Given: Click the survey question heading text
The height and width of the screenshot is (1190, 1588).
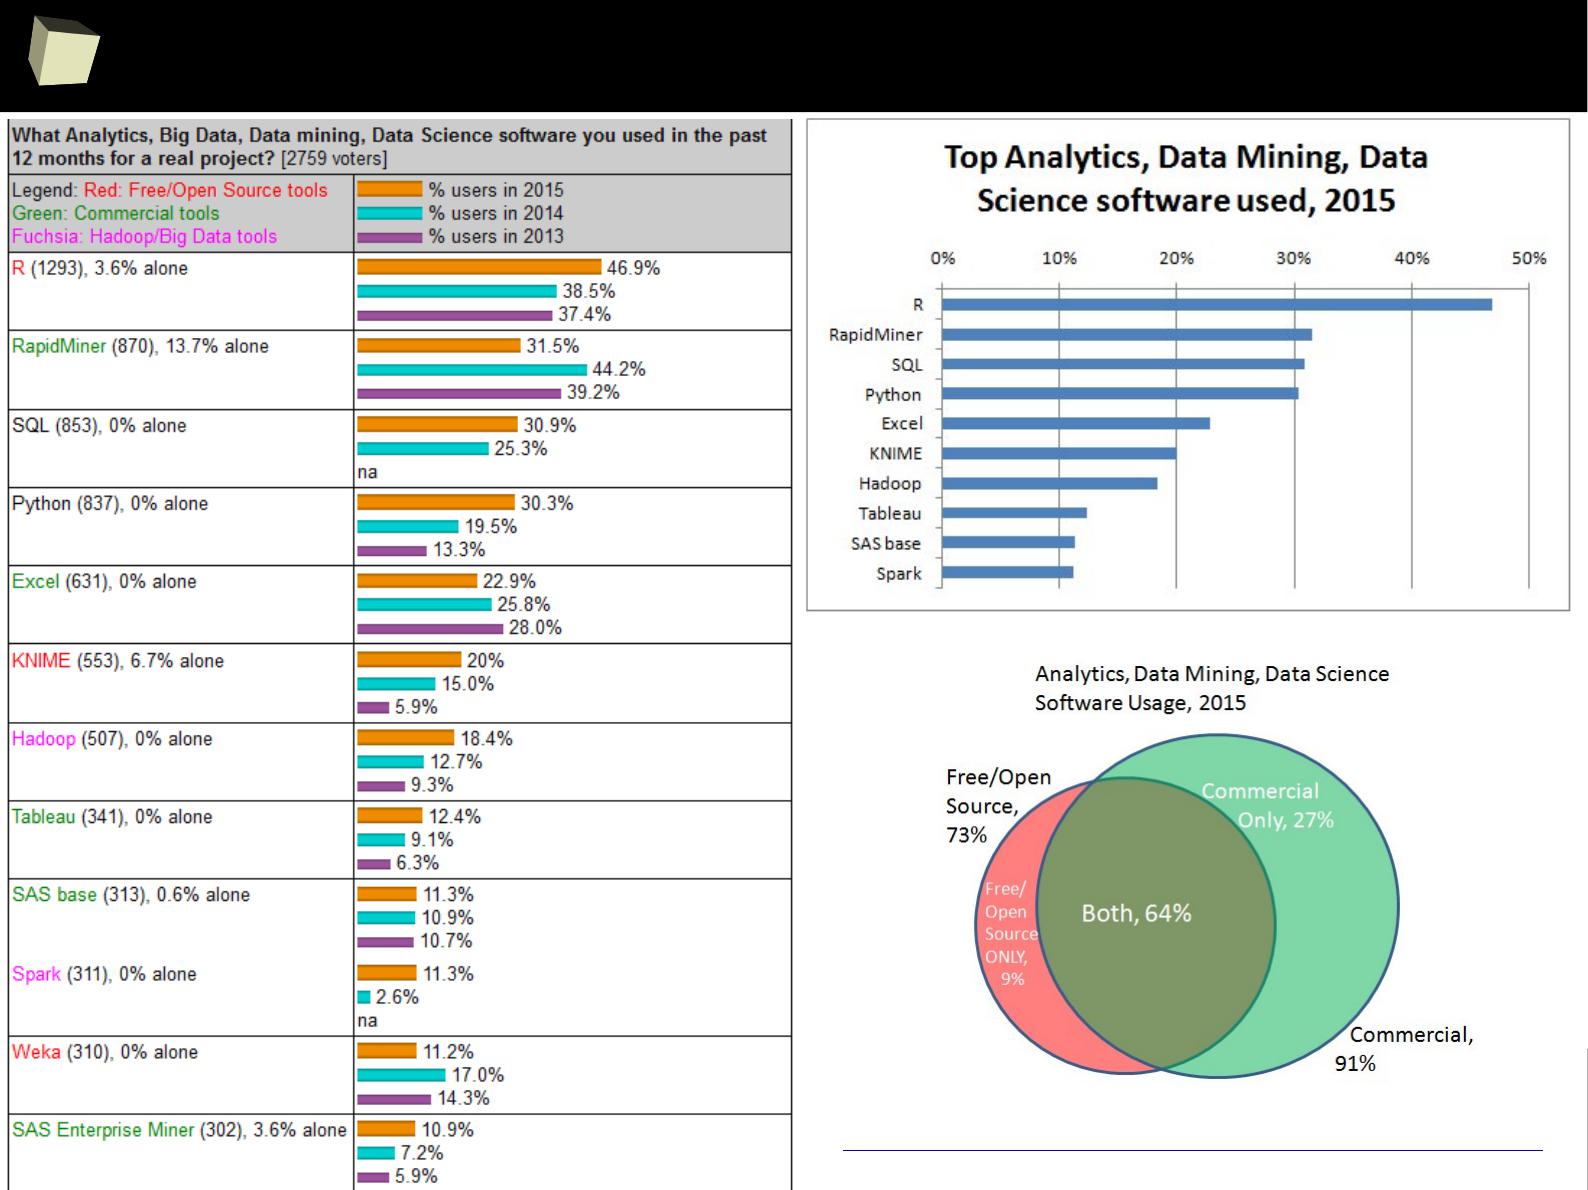Looking at the screenshot, I should (x=389, y=146).
